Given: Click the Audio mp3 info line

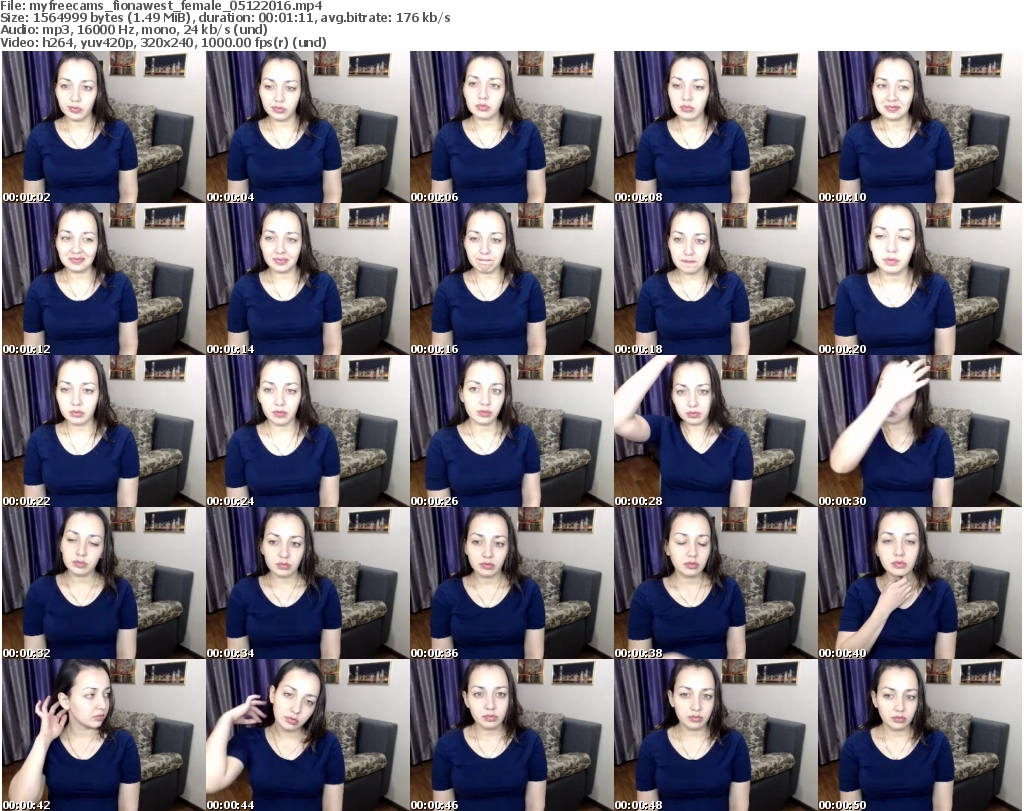Looking at the screenshot, I should (134, 30).
